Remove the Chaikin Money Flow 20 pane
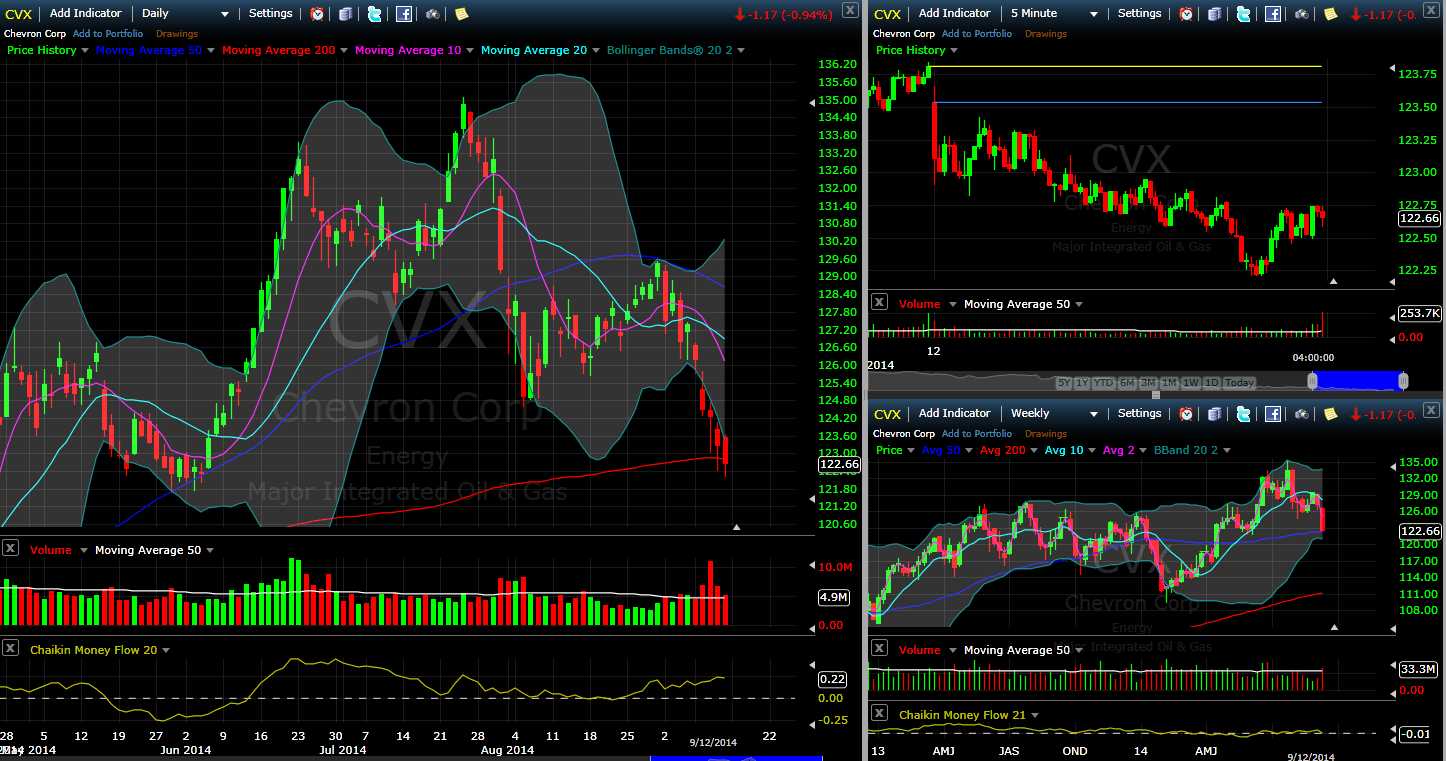1446x761 pixels. [10, 647]
